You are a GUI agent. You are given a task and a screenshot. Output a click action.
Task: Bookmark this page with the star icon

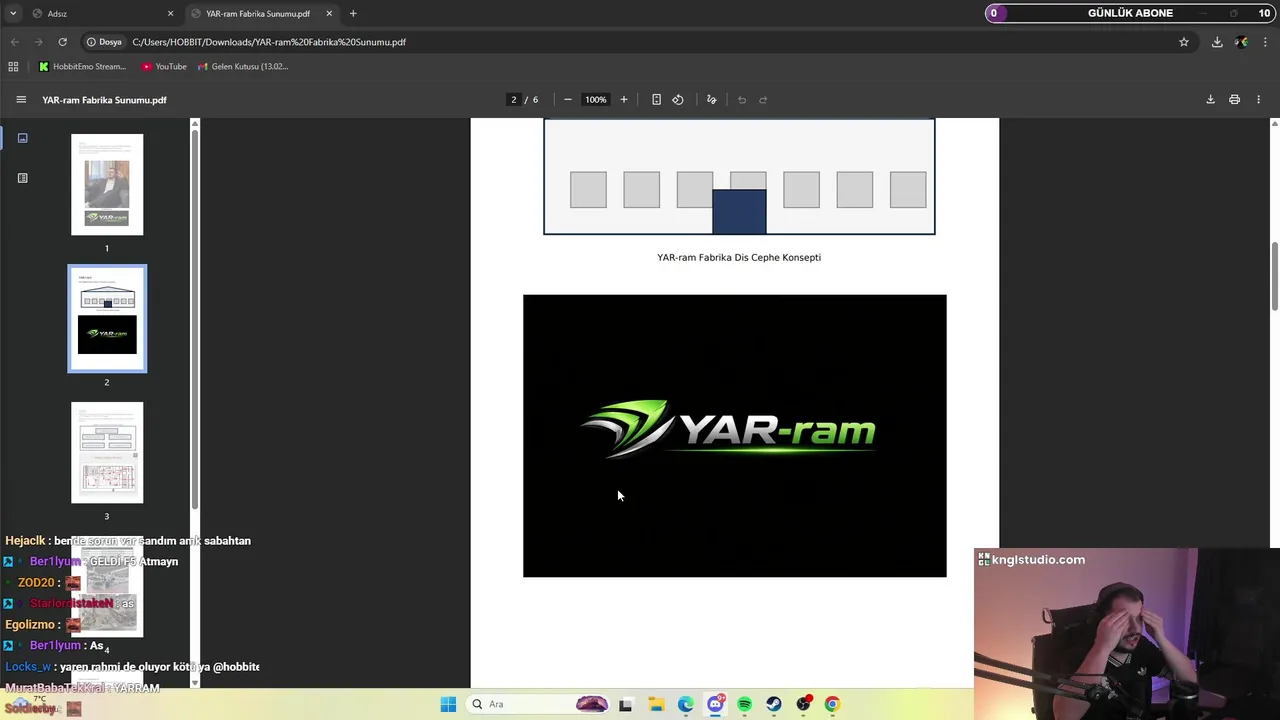click(x=1184, y=42)
